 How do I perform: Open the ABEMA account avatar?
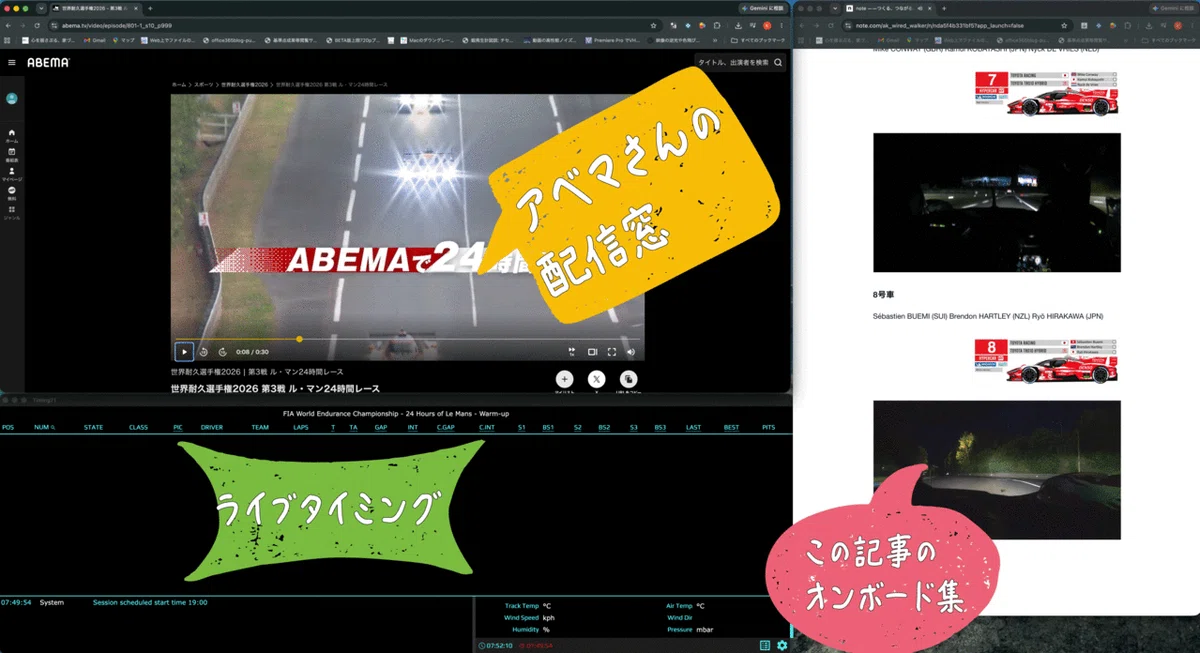12,98
